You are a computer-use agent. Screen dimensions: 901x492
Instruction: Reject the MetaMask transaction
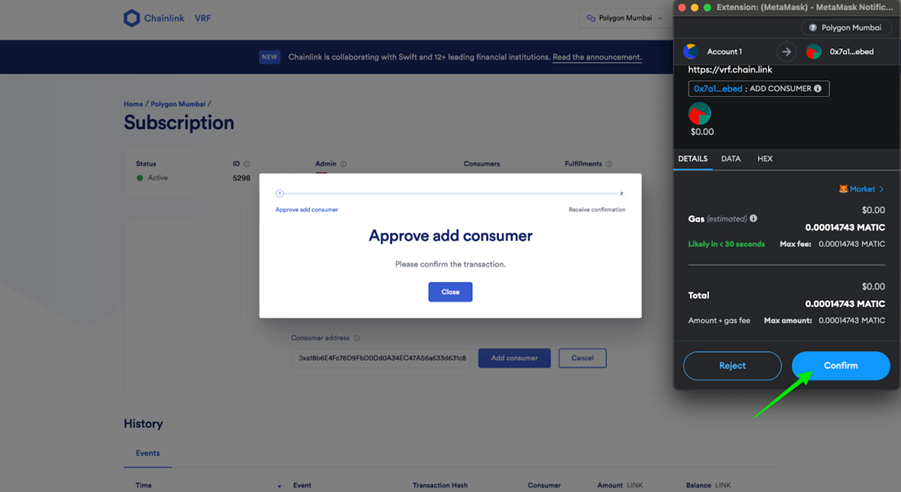click(732, 366)
